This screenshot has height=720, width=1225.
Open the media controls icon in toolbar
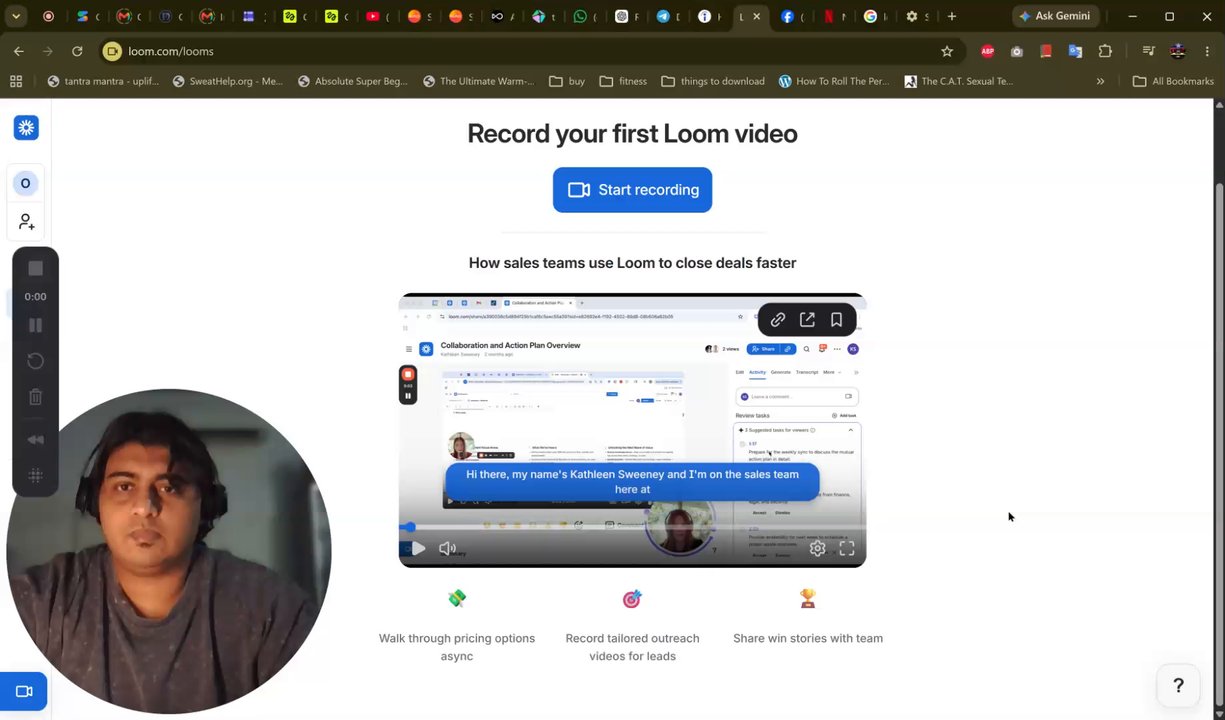[1148, 51]
